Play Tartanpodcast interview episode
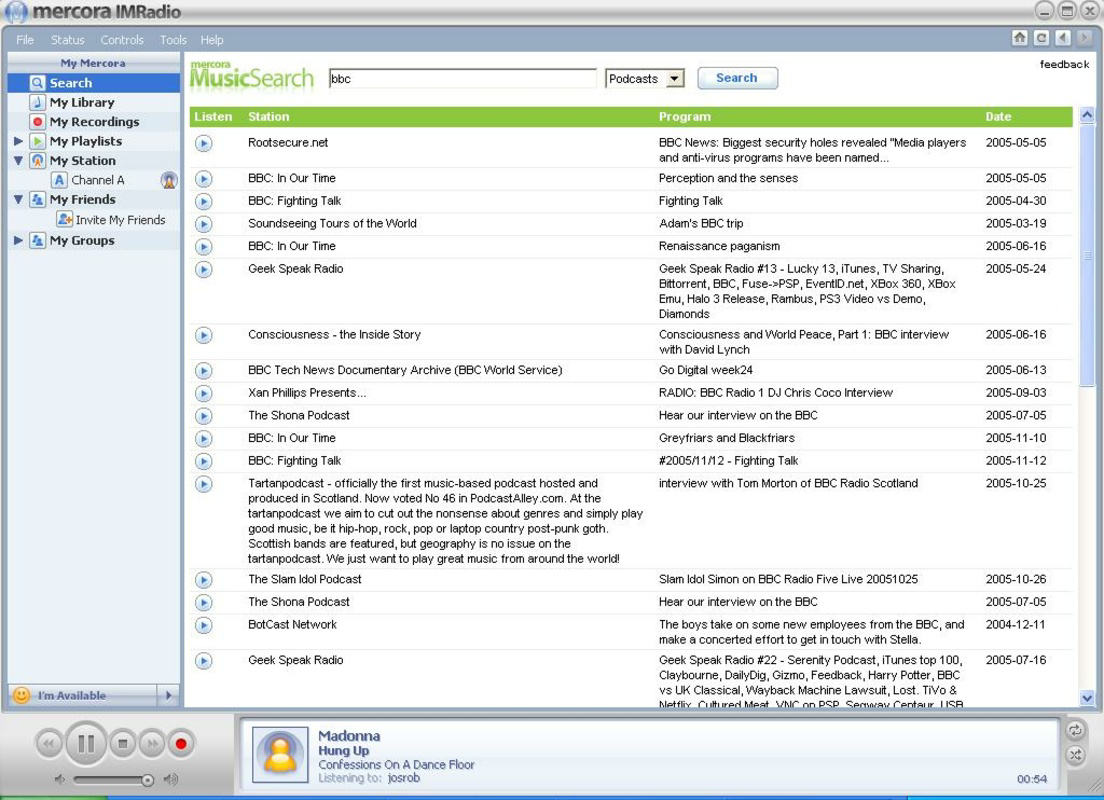 (203, 484)
